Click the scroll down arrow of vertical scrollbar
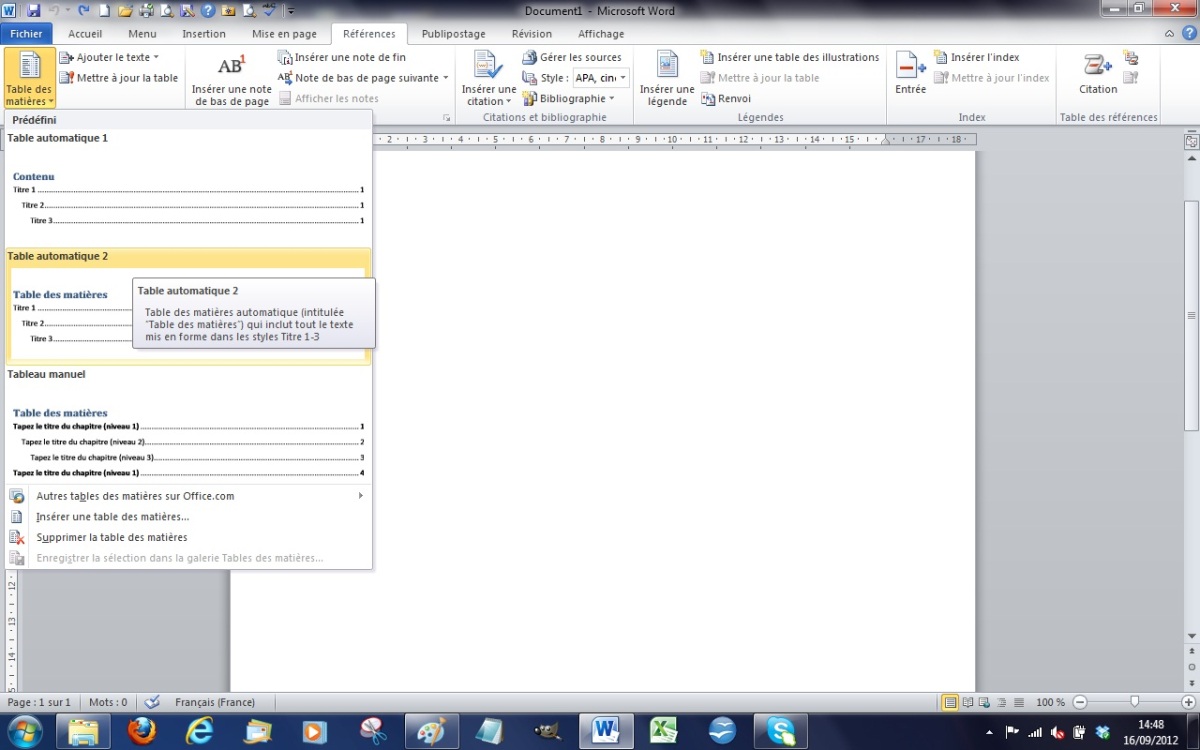Viewport: 1200px width, 750px height. coord(1191,637)
